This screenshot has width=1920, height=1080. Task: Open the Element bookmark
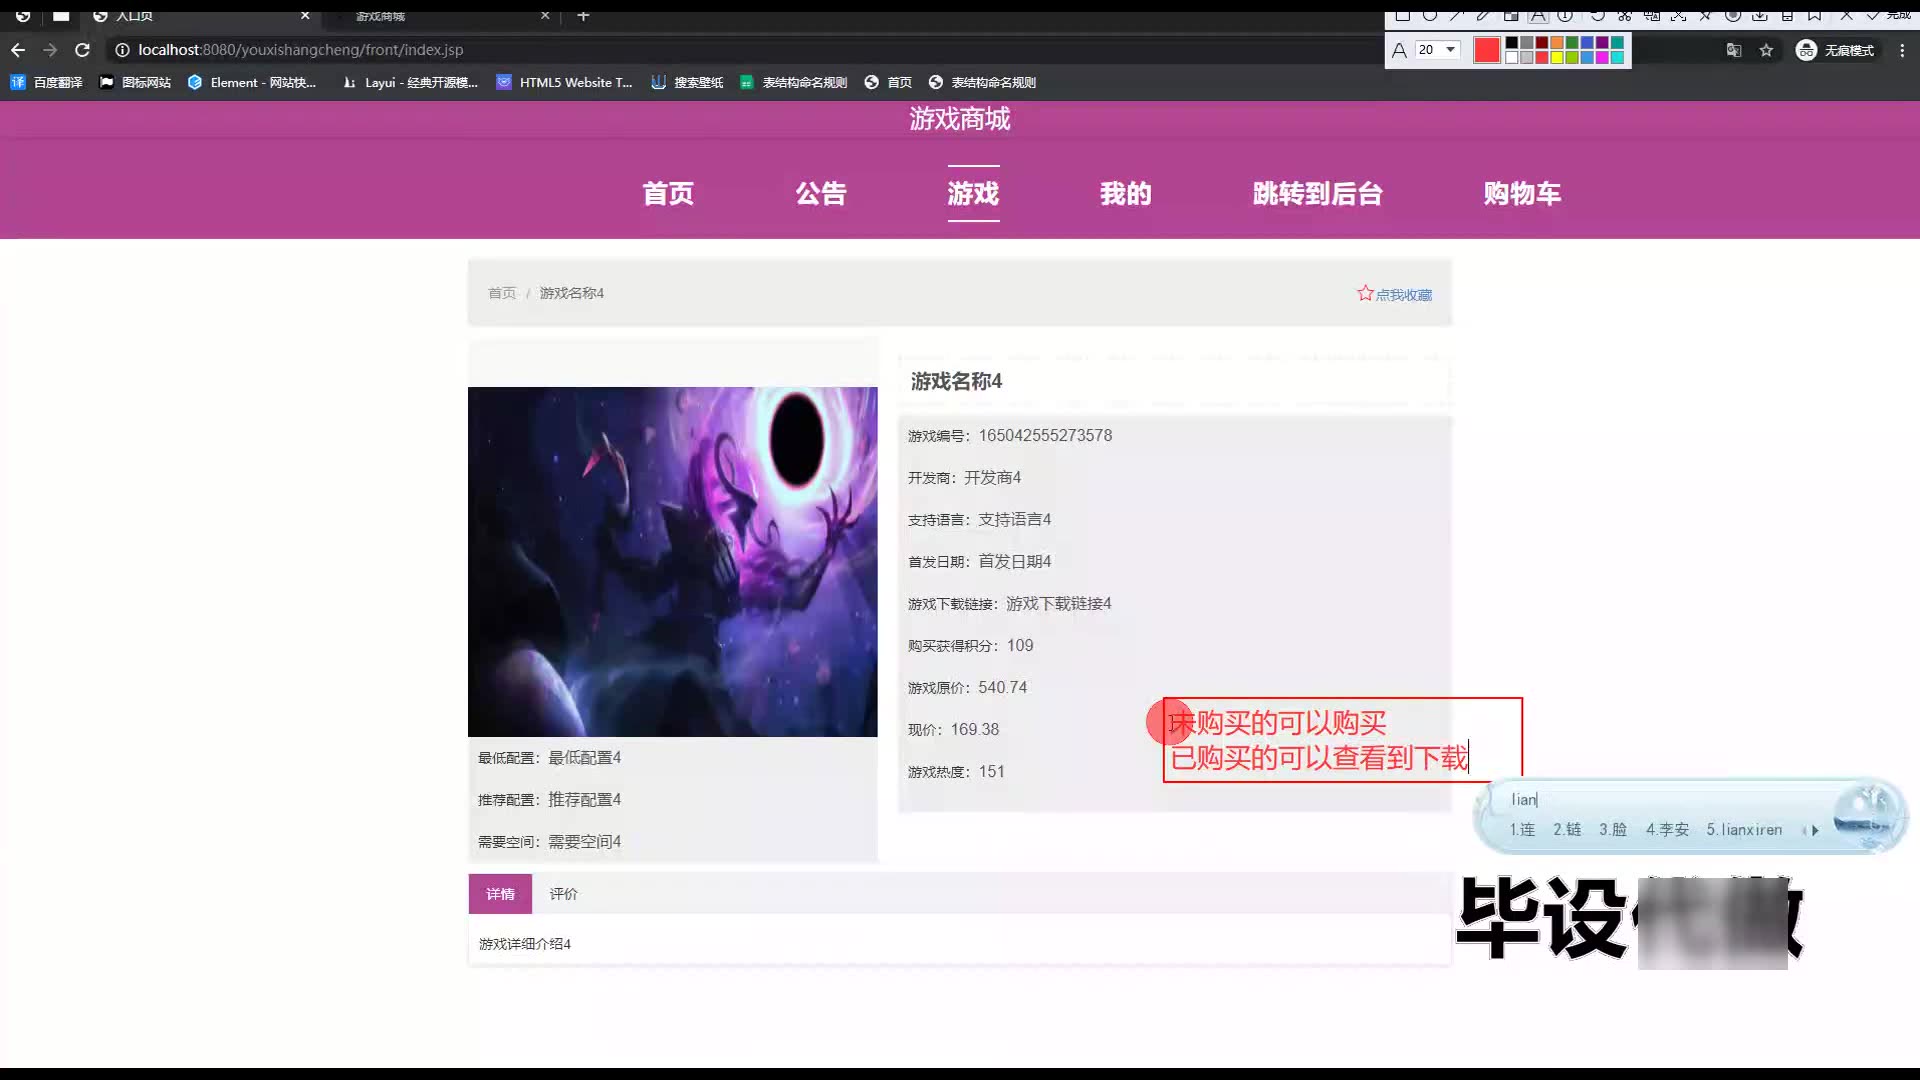(x=252, y=82)
